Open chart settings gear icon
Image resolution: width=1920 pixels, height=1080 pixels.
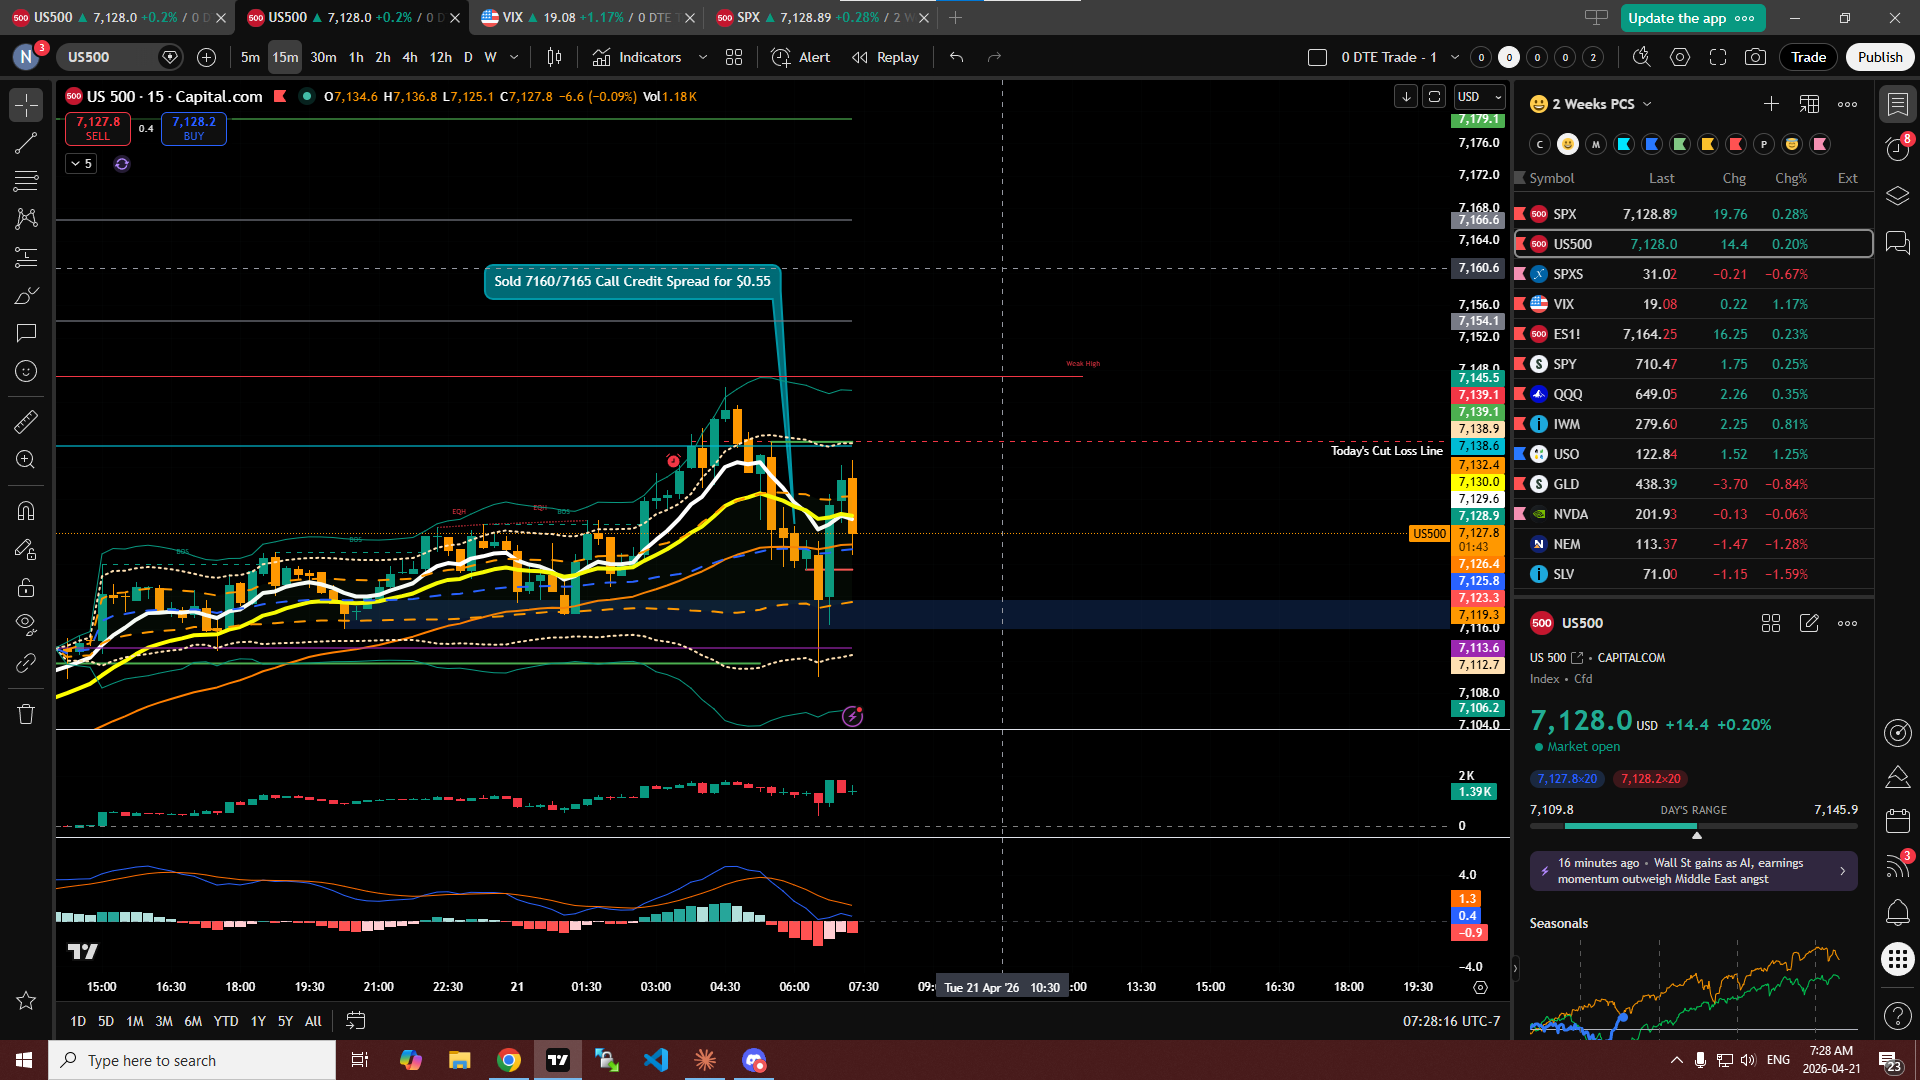pyautogui.click(x=1680, y=57)
